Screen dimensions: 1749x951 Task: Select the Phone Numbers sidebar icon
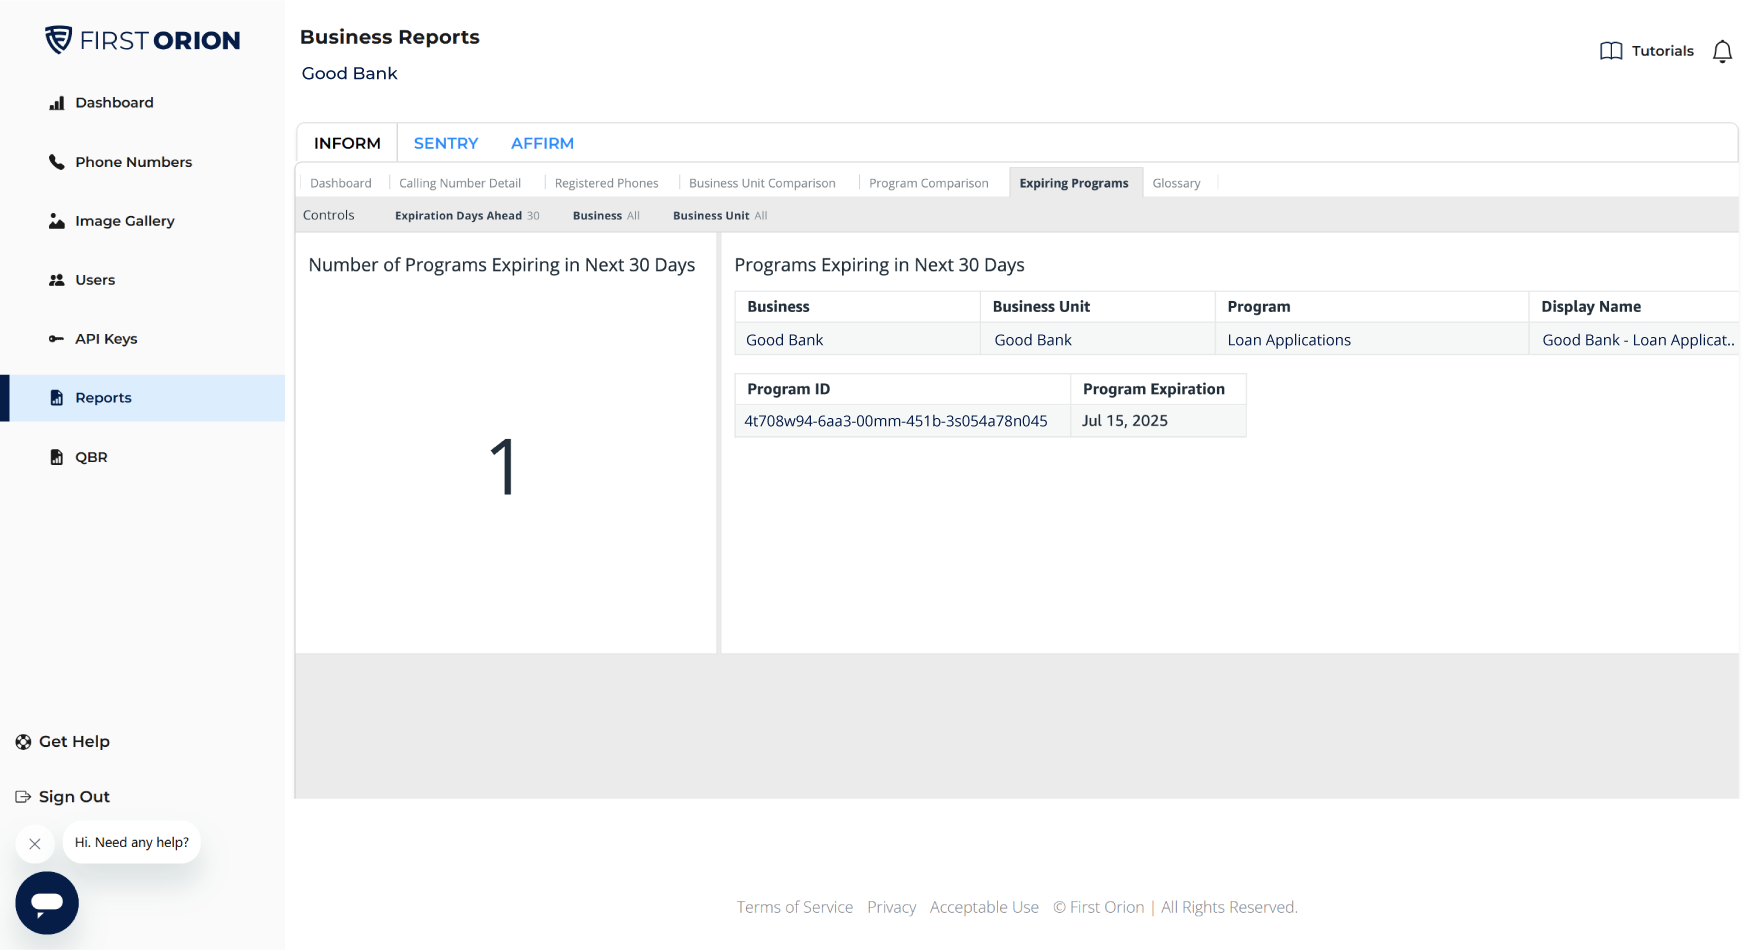tap(55, 161)
